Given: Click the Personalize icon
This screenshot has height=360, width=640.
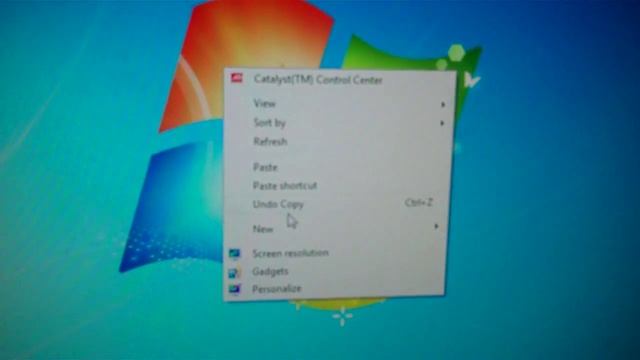Looking at the screenshot, I should pos(235,289).
